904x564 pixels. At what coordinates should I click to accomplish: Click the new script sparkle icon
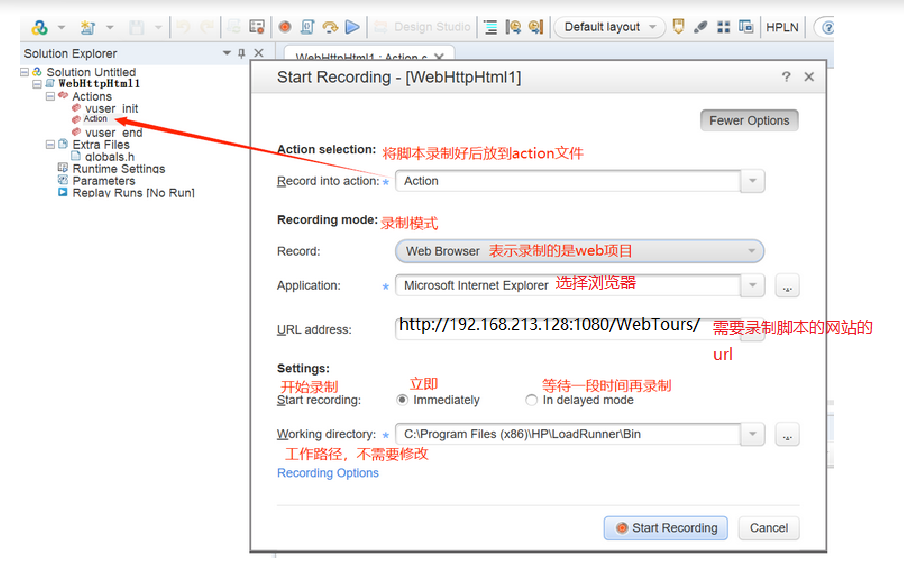point(88,27)
